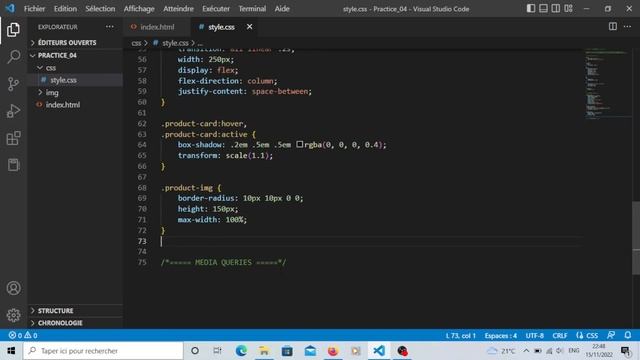Toggle panel layout icon in title bar
This screenshot has width=640, height=360.
tap(543, 9)
